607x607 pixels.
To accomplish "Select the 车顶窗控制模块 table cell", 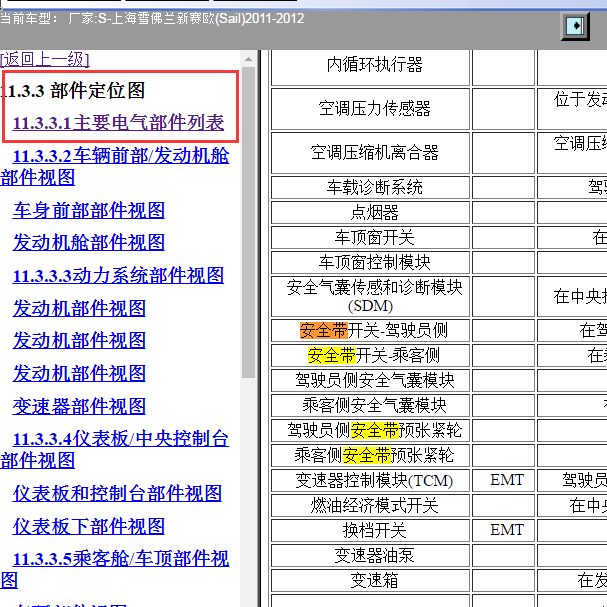I will click(x=370, y=262).
